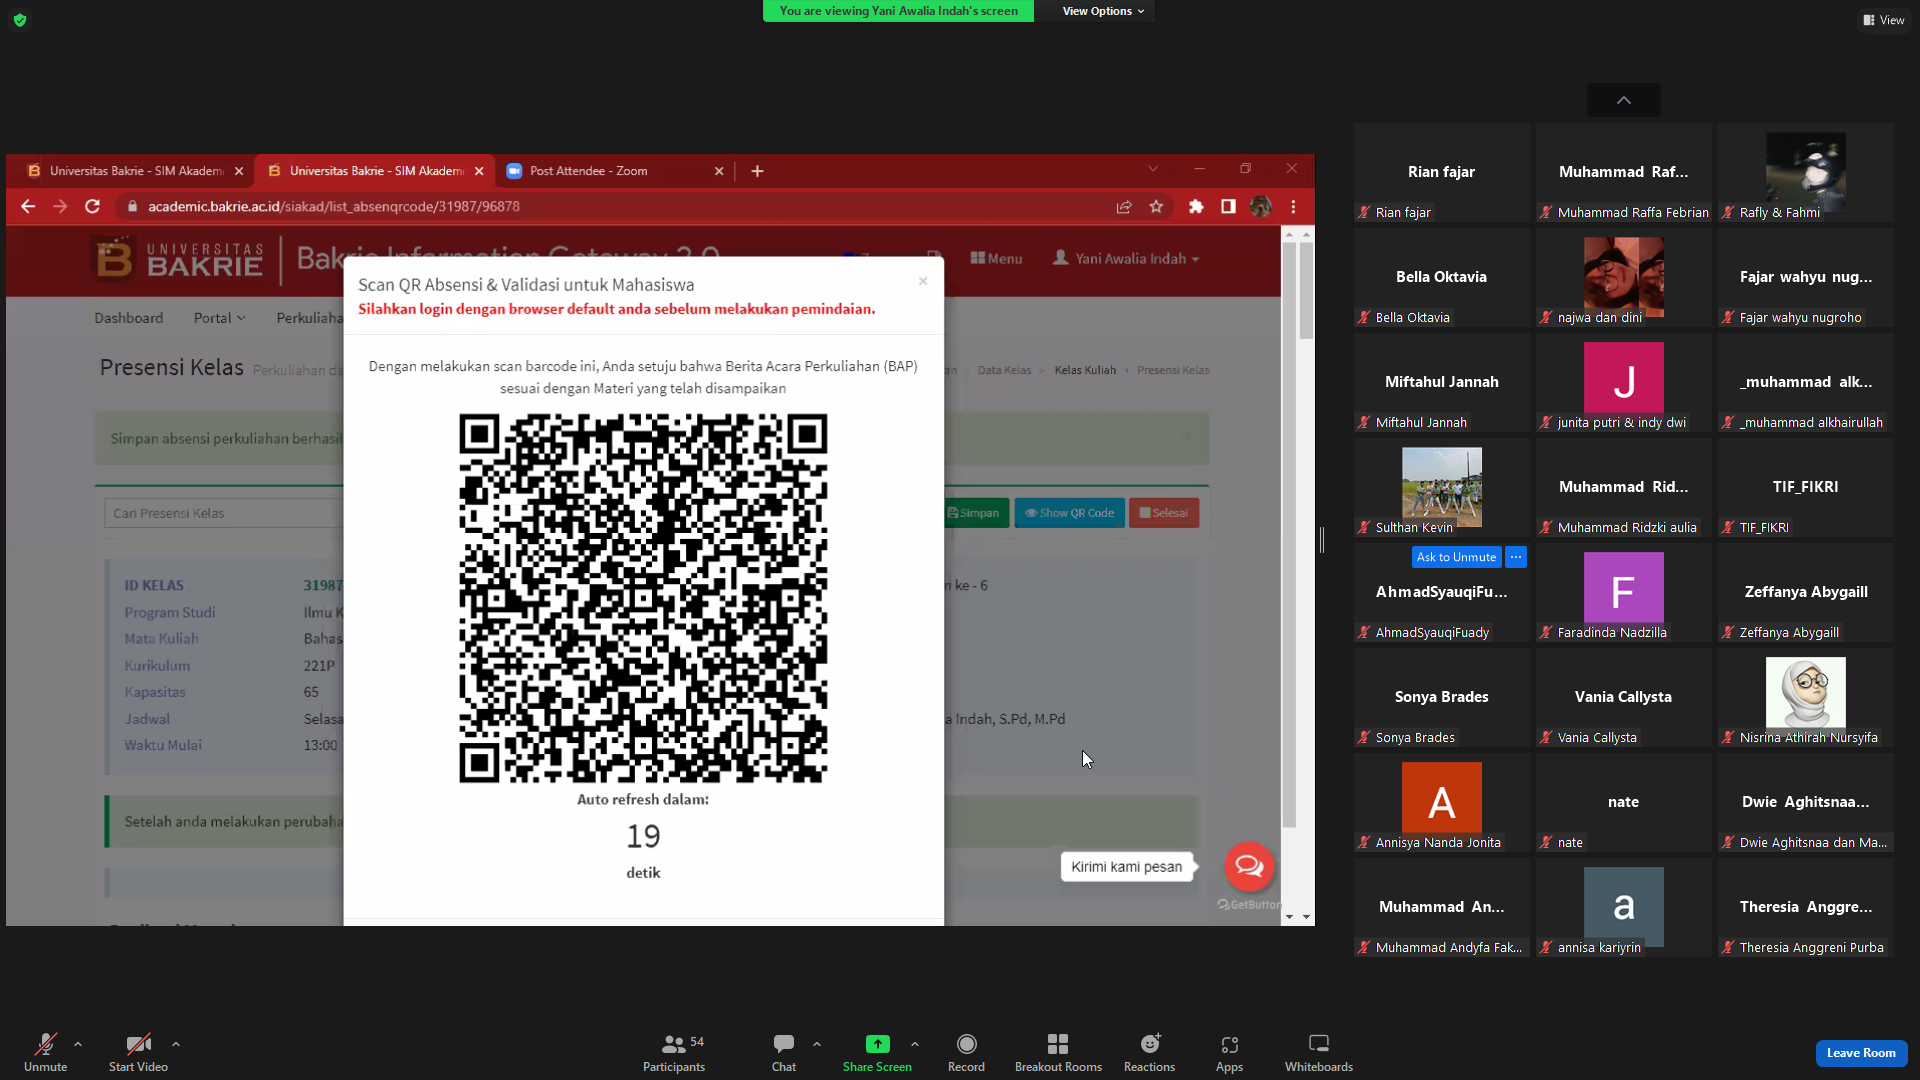Image resolution: width=1920 pixels, height=1080 pixels.
Task: Open the Participants panel
Action: click(x=674, y=1052)
